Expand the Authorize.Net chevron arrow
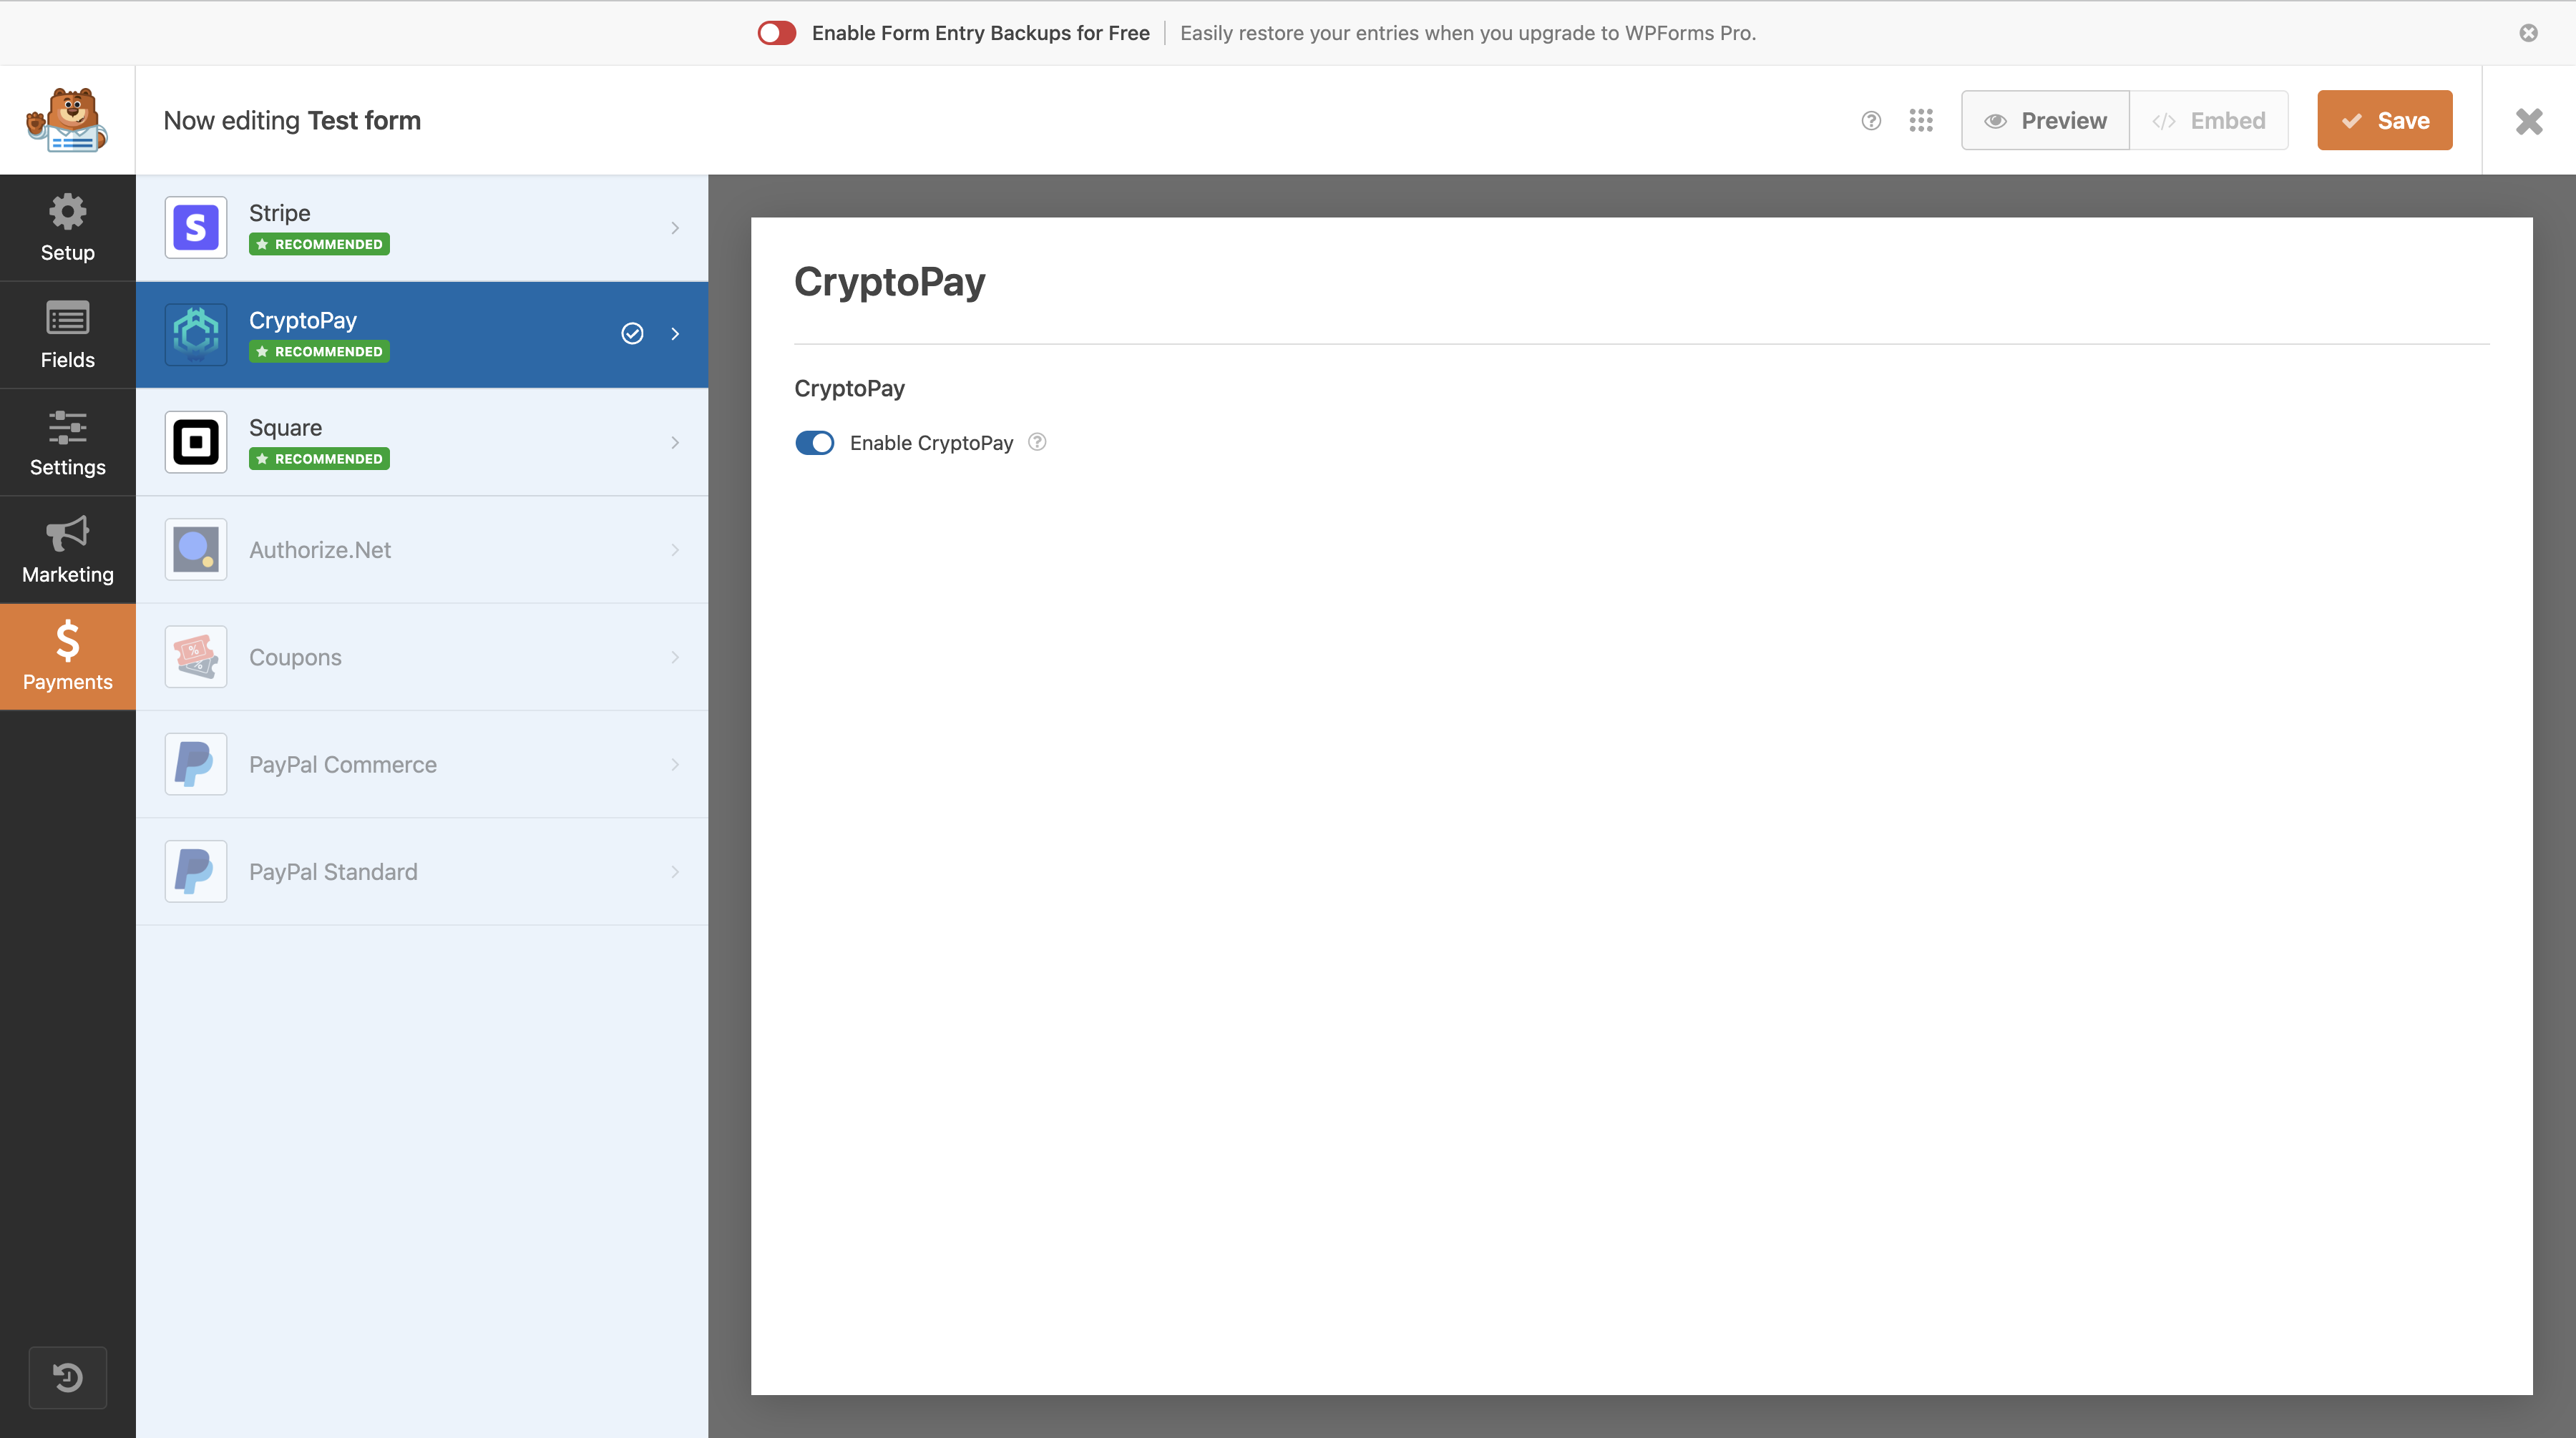Viewport: 2576px width, 1438px height. point(675,550)
